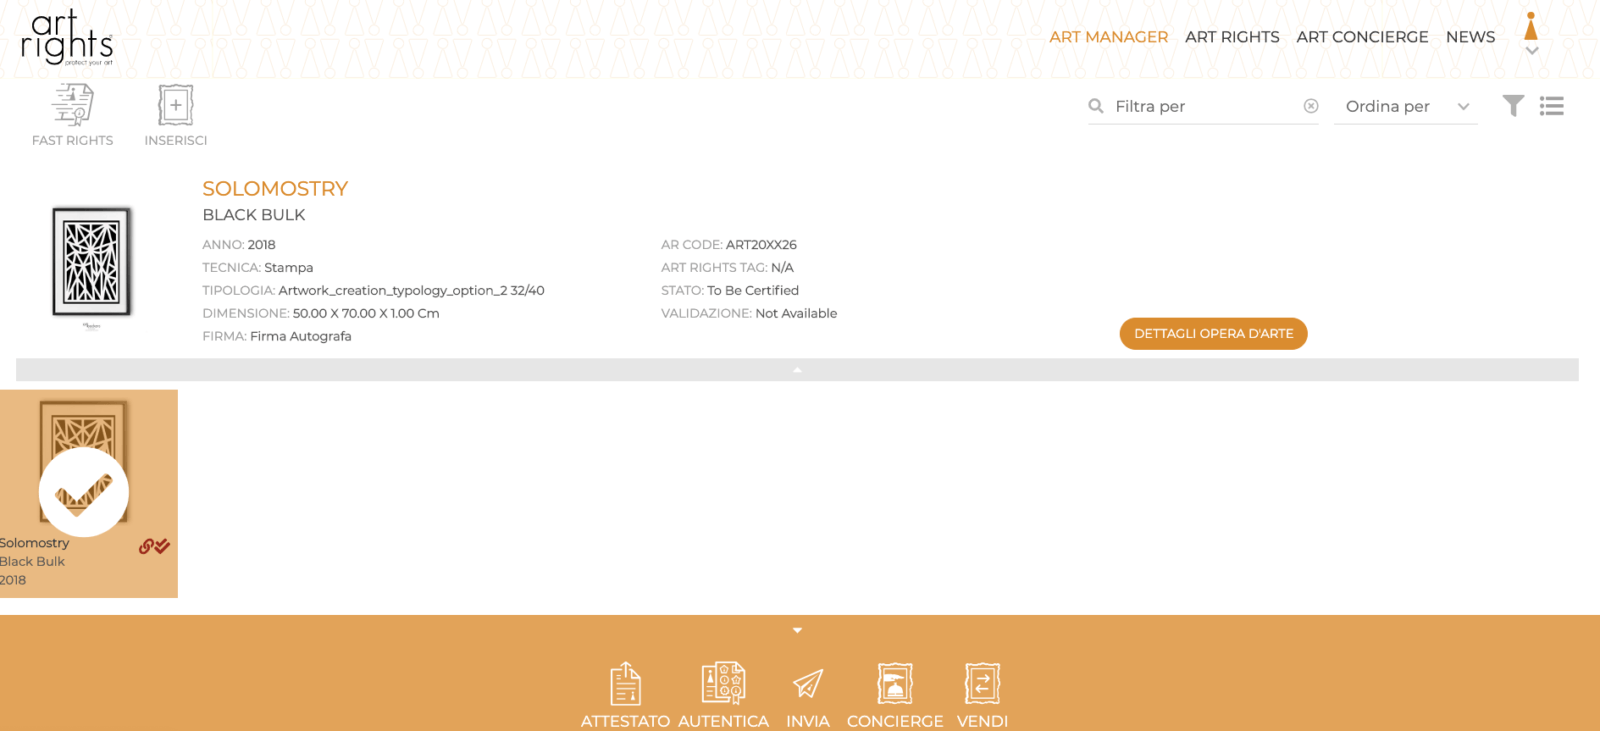Type in the Filtra per search field

tap(1205, 106)
